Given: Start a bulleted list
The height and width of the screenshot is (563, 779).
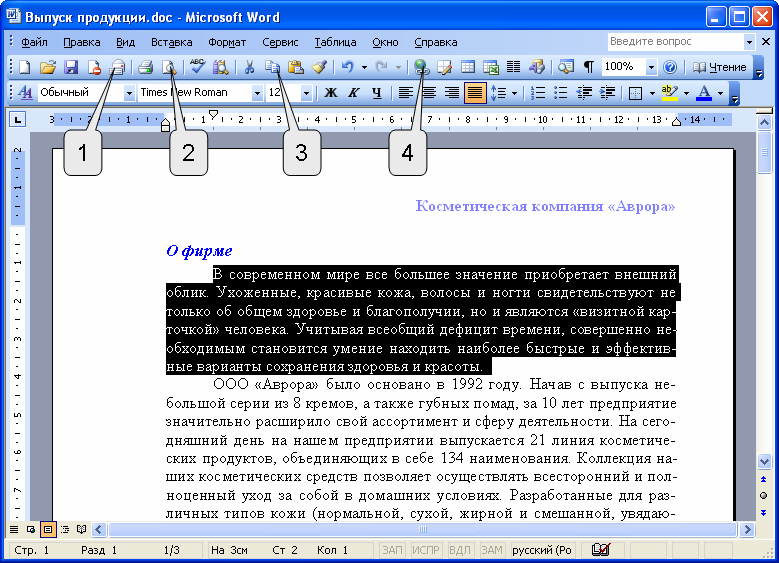Looking at the screenshot, I should (x=560, y=92).
